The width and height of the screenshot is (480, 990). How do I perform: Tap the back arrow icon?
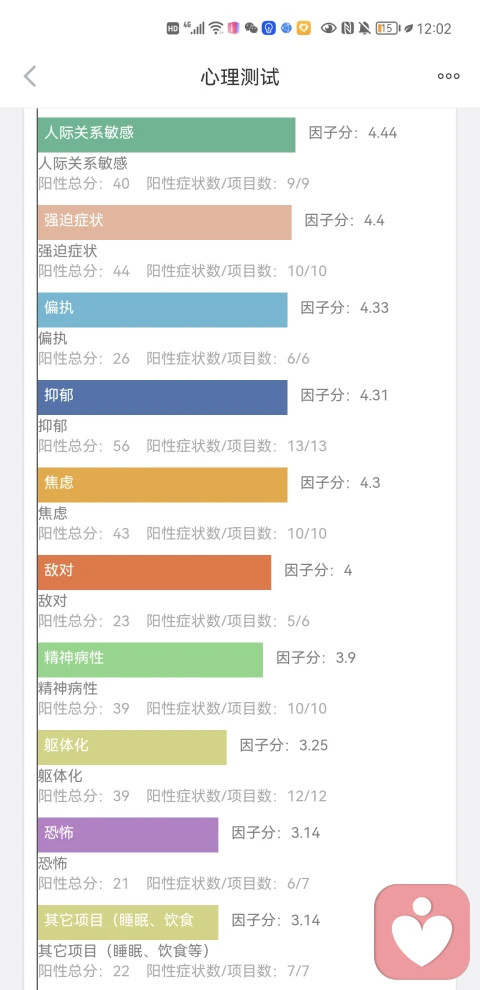pos(30,76)
